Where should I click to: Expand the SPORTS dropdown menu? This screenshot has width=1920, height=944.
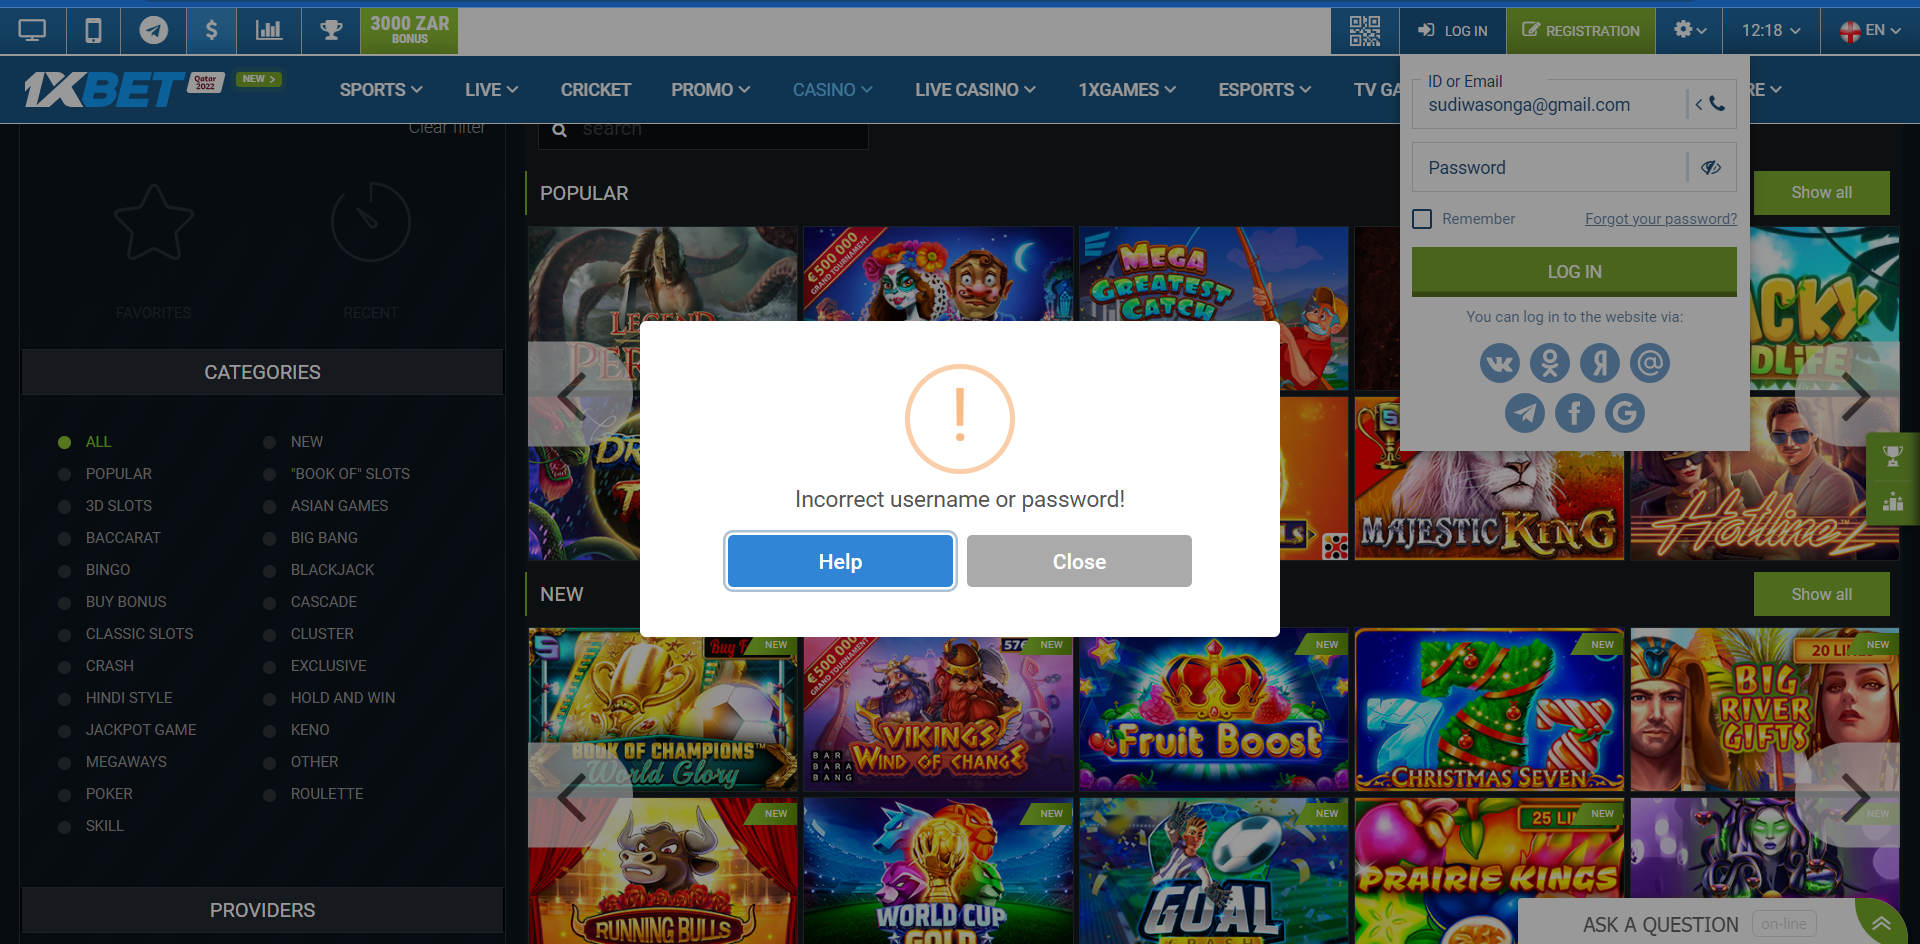381,90
